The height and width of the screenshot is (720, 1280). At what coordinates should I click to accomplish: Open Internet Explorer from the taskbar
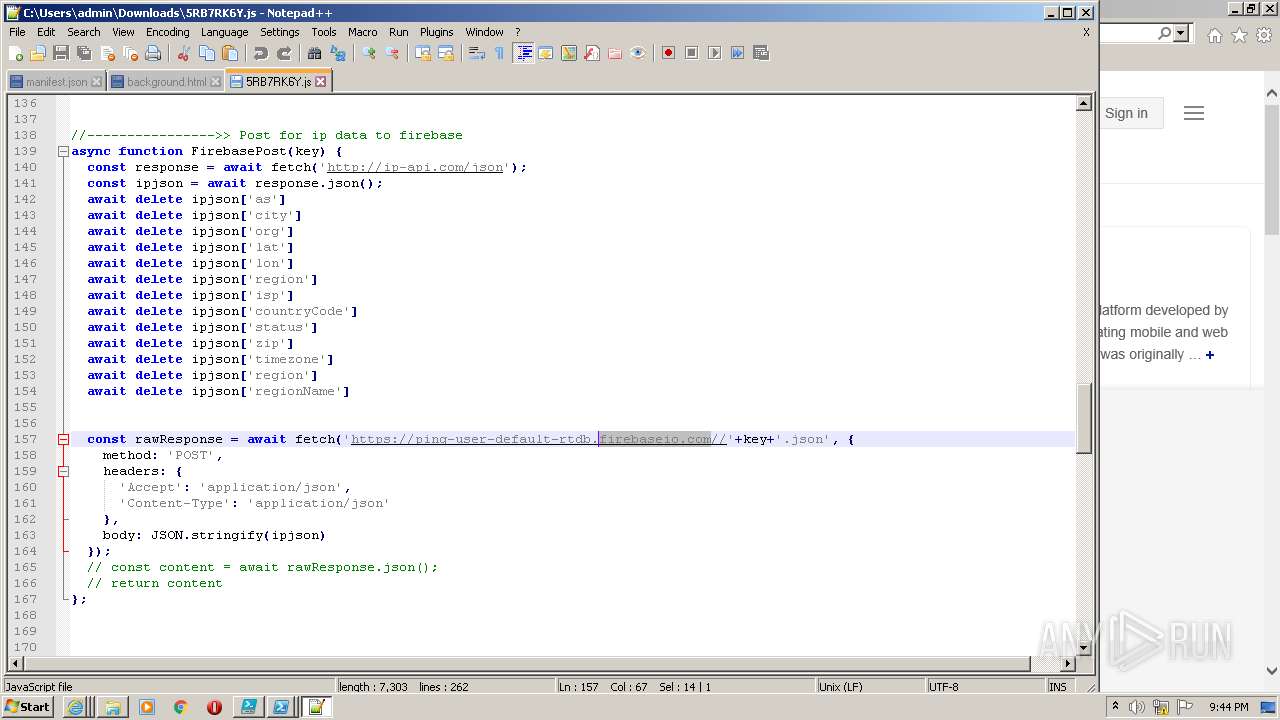pos(76,707)
